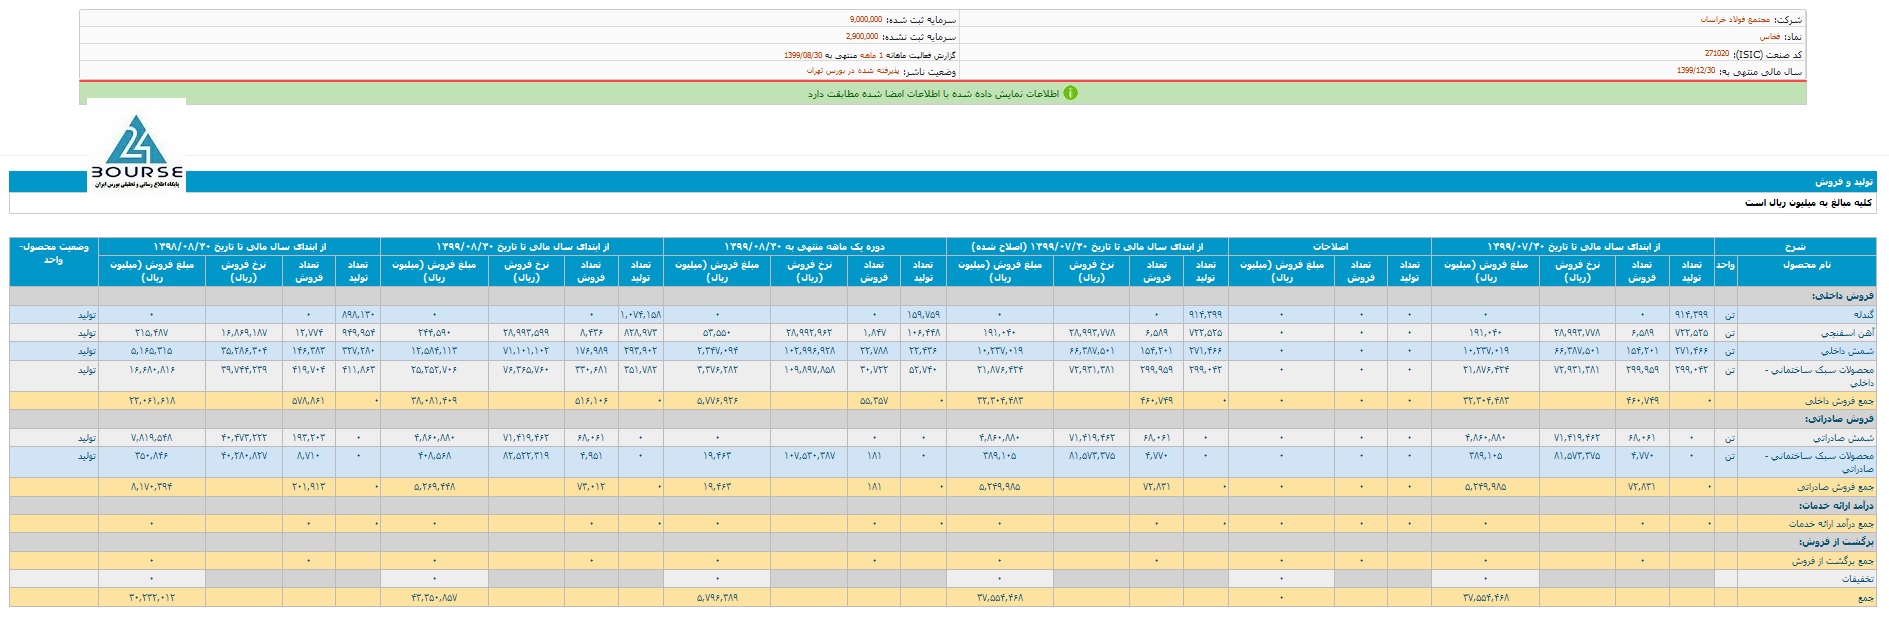This screenshot has height=627, width=1889.
Task: Select the company name "مجتمع فولاد خراسان"
Action: (1736, 20)
